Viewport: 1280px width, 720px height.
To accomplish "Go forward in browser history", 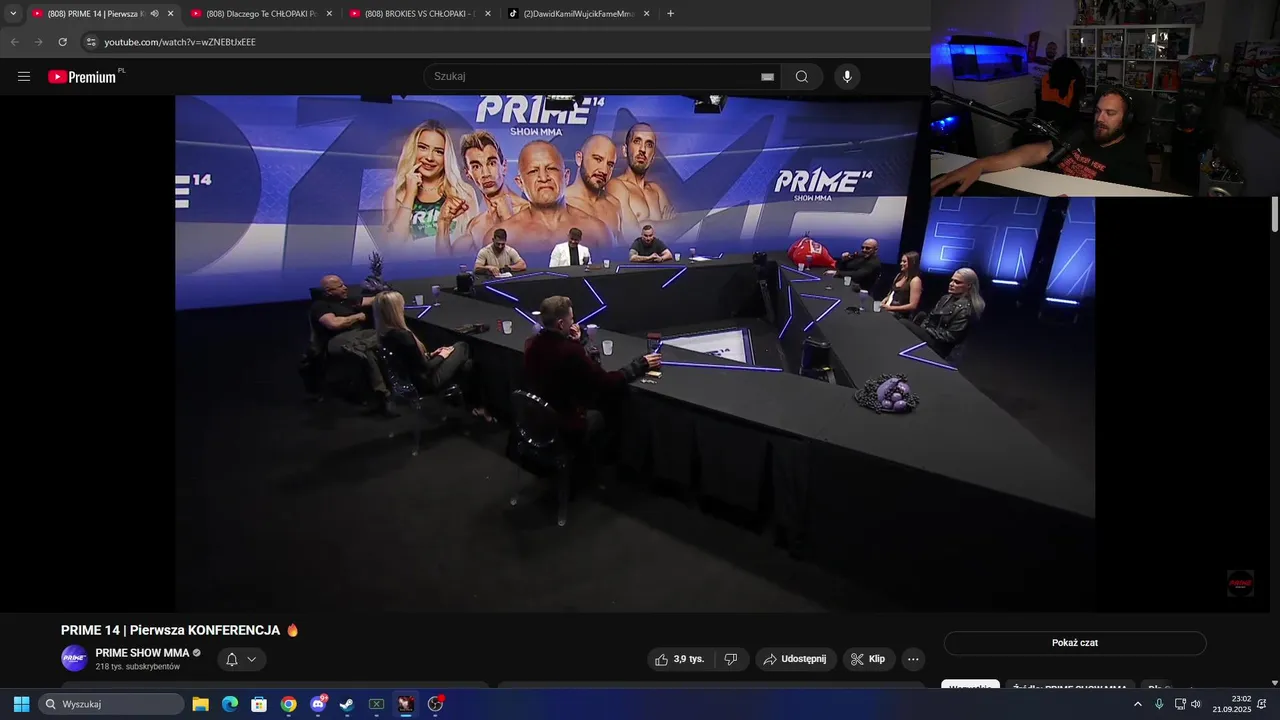I will (38, 42).
